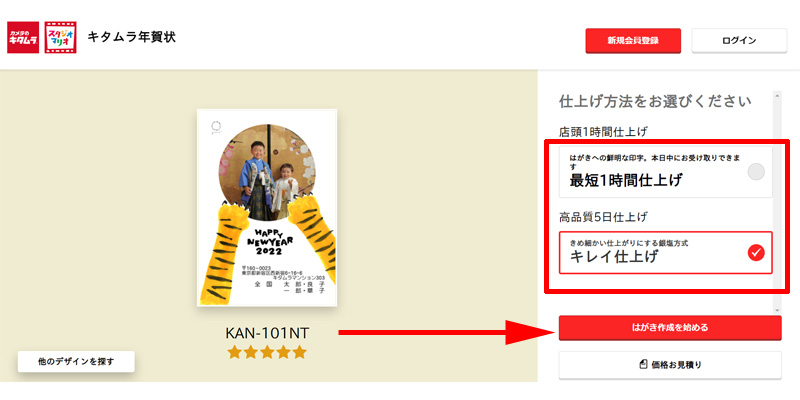Start postcard creation with はがき作成を始める
This screenshot has width=800, height=400.
point(670,328)
